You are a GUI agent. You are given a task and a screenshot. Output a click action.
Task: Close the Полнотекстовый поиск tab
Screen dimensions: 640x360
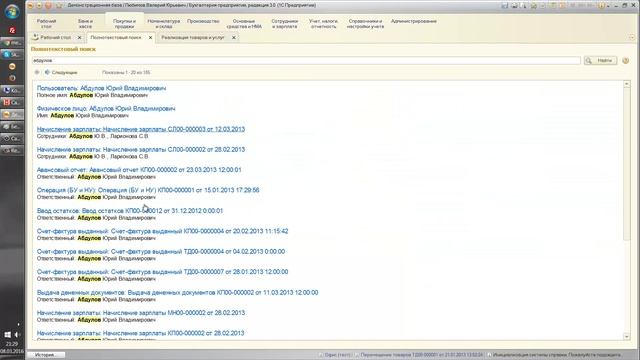click(x=150, y=38)
